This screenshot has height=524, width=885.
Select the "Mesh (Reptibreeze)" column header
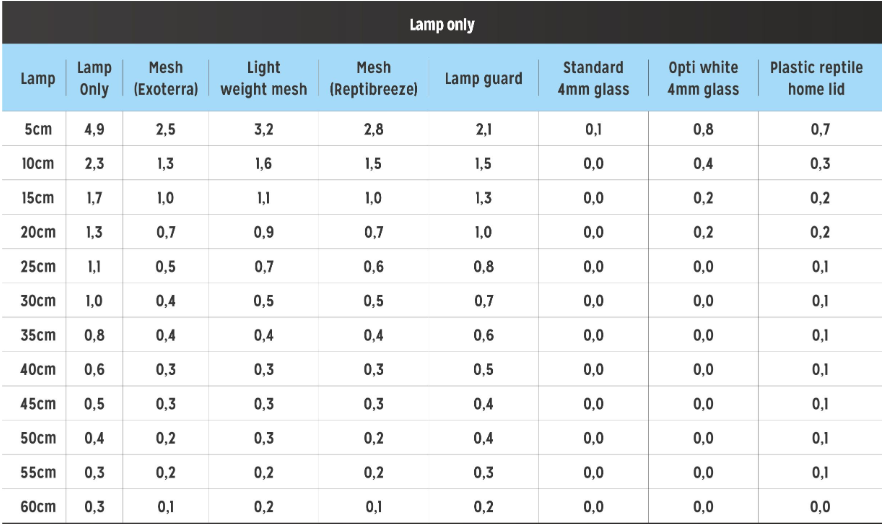[x=373, y=78]
